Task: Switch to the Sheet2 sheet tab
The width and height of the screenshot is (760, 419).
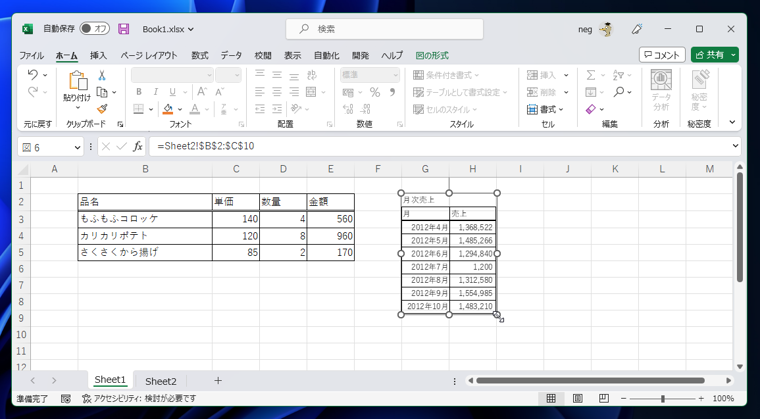Action: 160,381
